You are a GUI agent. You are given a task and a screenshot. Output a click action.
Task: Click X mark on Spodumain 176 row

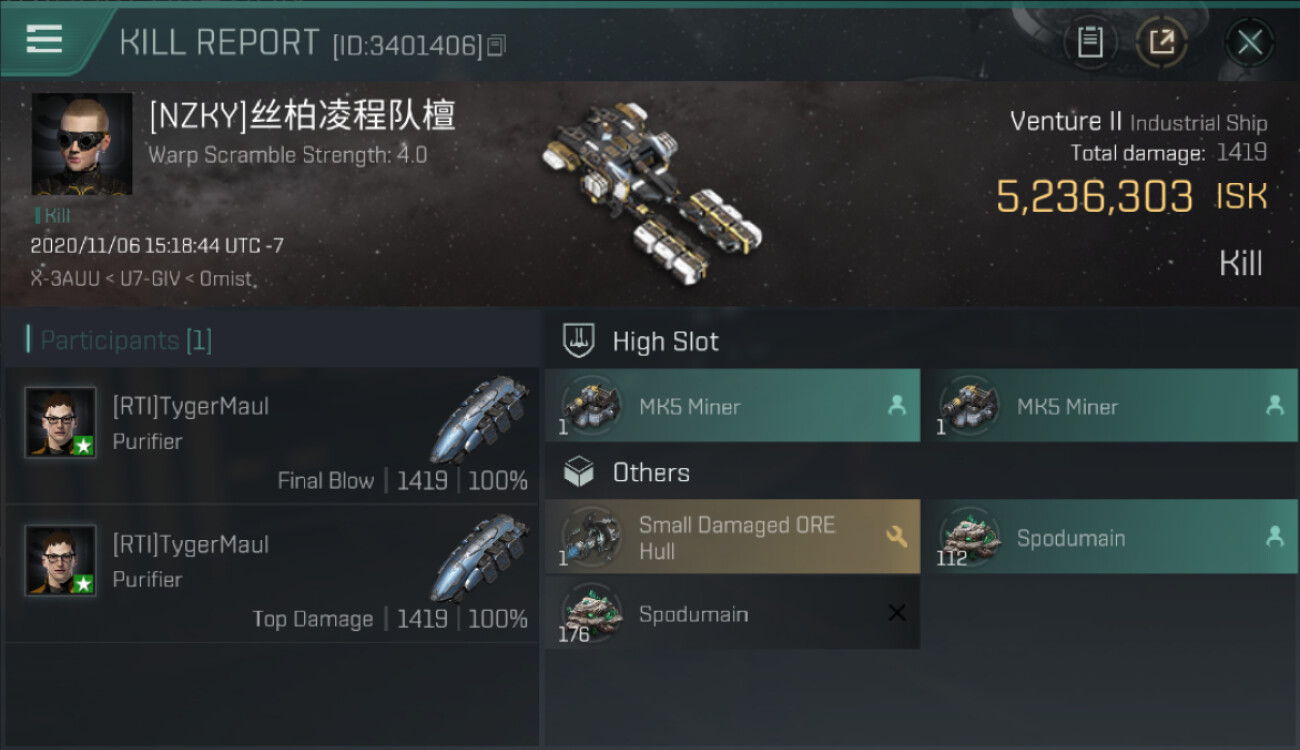896,613
